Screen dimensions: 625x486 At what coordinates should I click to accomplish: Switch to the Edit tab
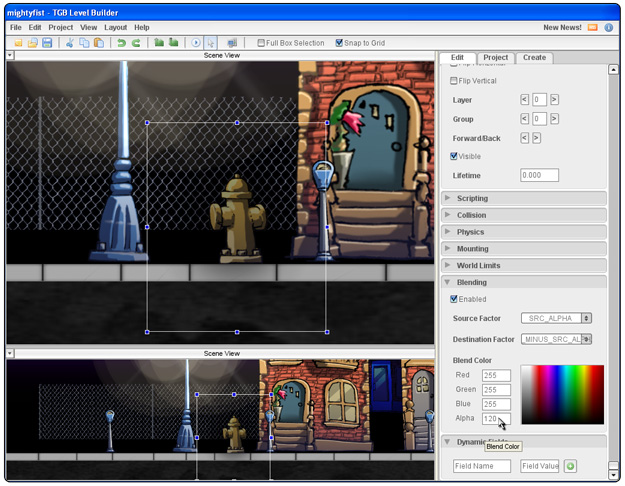[457, 57]
